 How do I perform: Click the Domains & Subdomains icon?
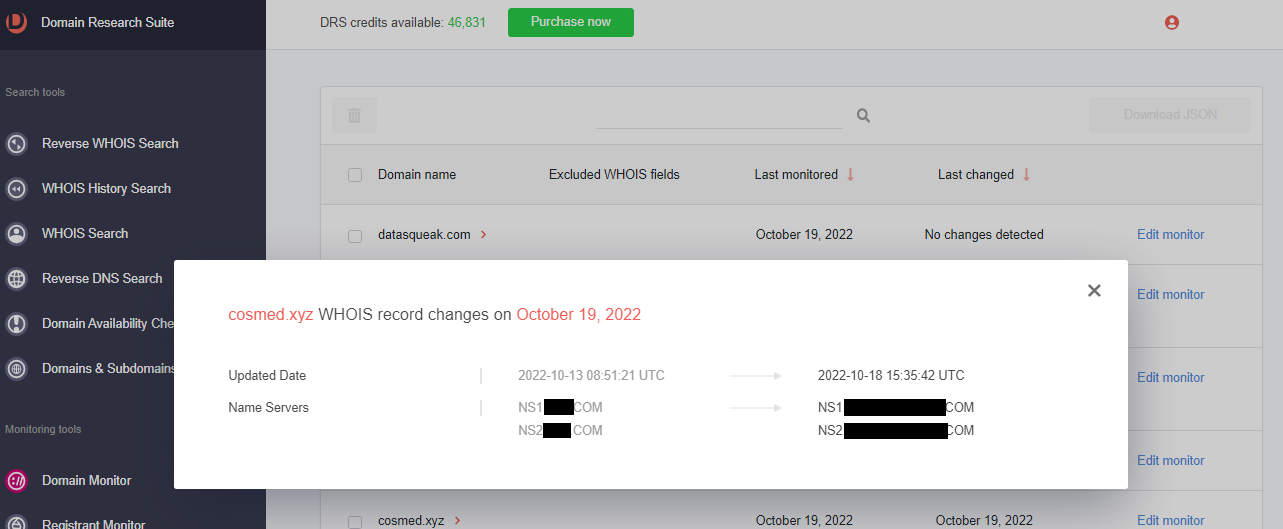(16, 369)
